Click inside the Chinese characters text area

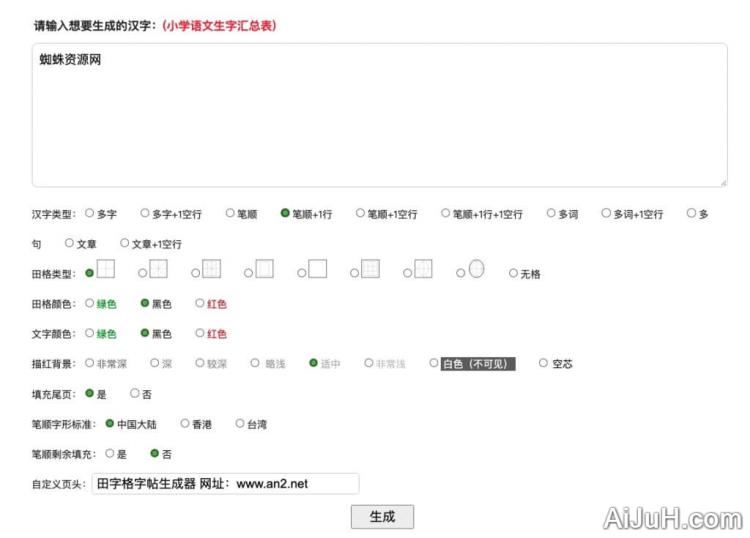pyautogui.click(x=379, y=115)
